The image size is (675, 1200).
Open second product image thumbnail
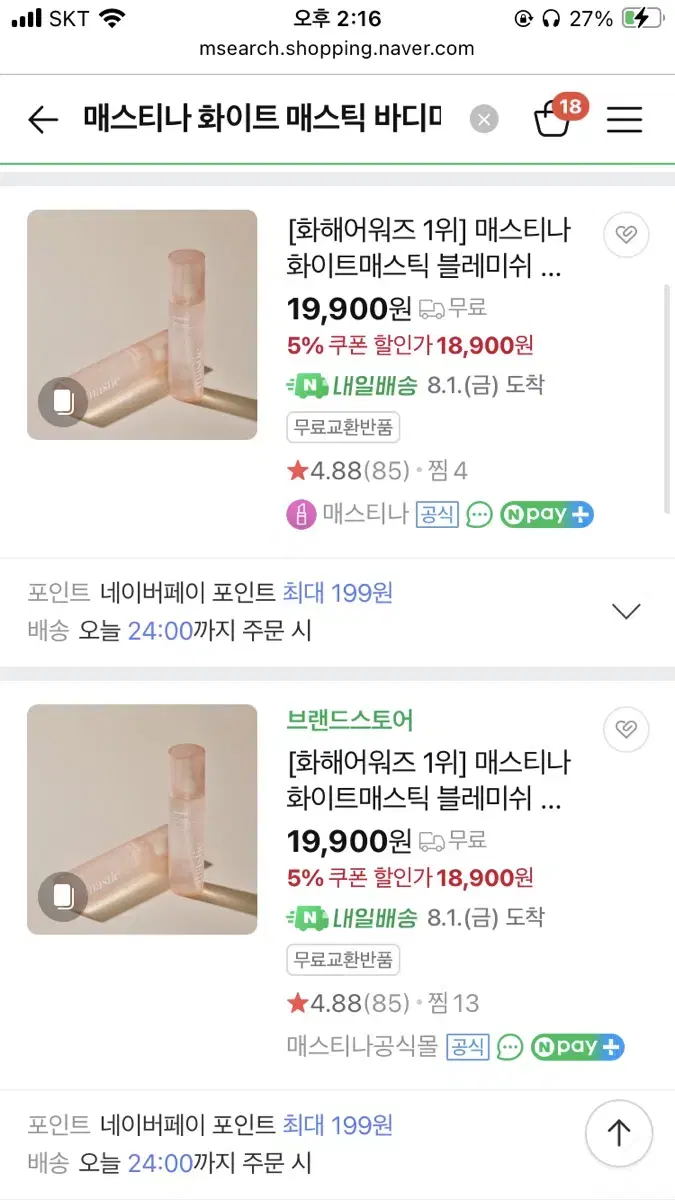tap(142, 820)
